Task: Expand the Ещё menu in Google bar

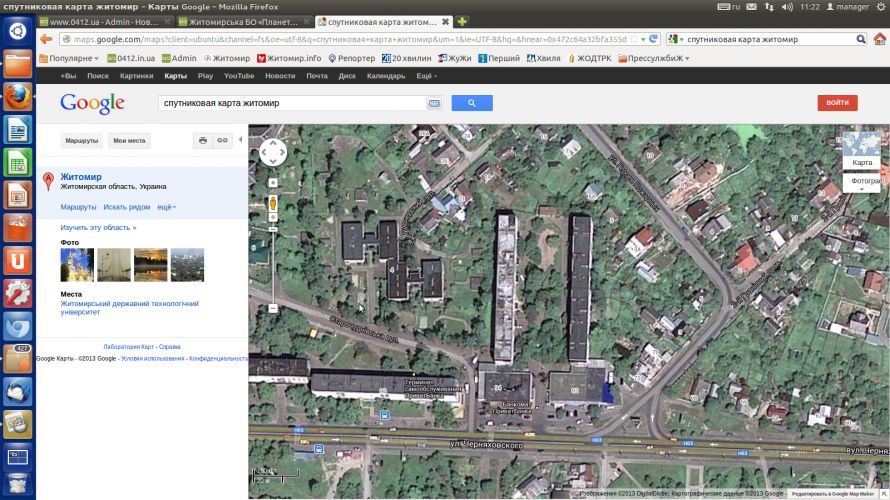Action: [426, 75]
